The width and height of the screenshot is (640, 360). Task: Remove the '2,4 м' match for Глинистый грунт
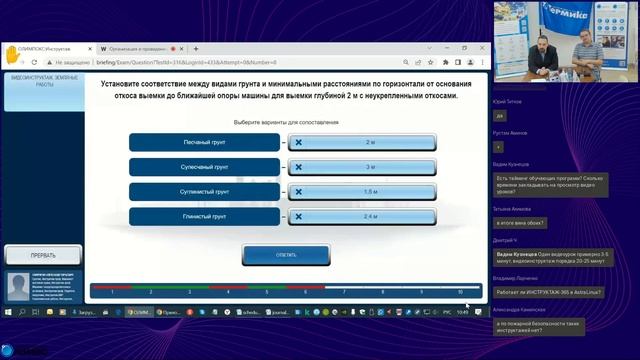coord(298,217)
